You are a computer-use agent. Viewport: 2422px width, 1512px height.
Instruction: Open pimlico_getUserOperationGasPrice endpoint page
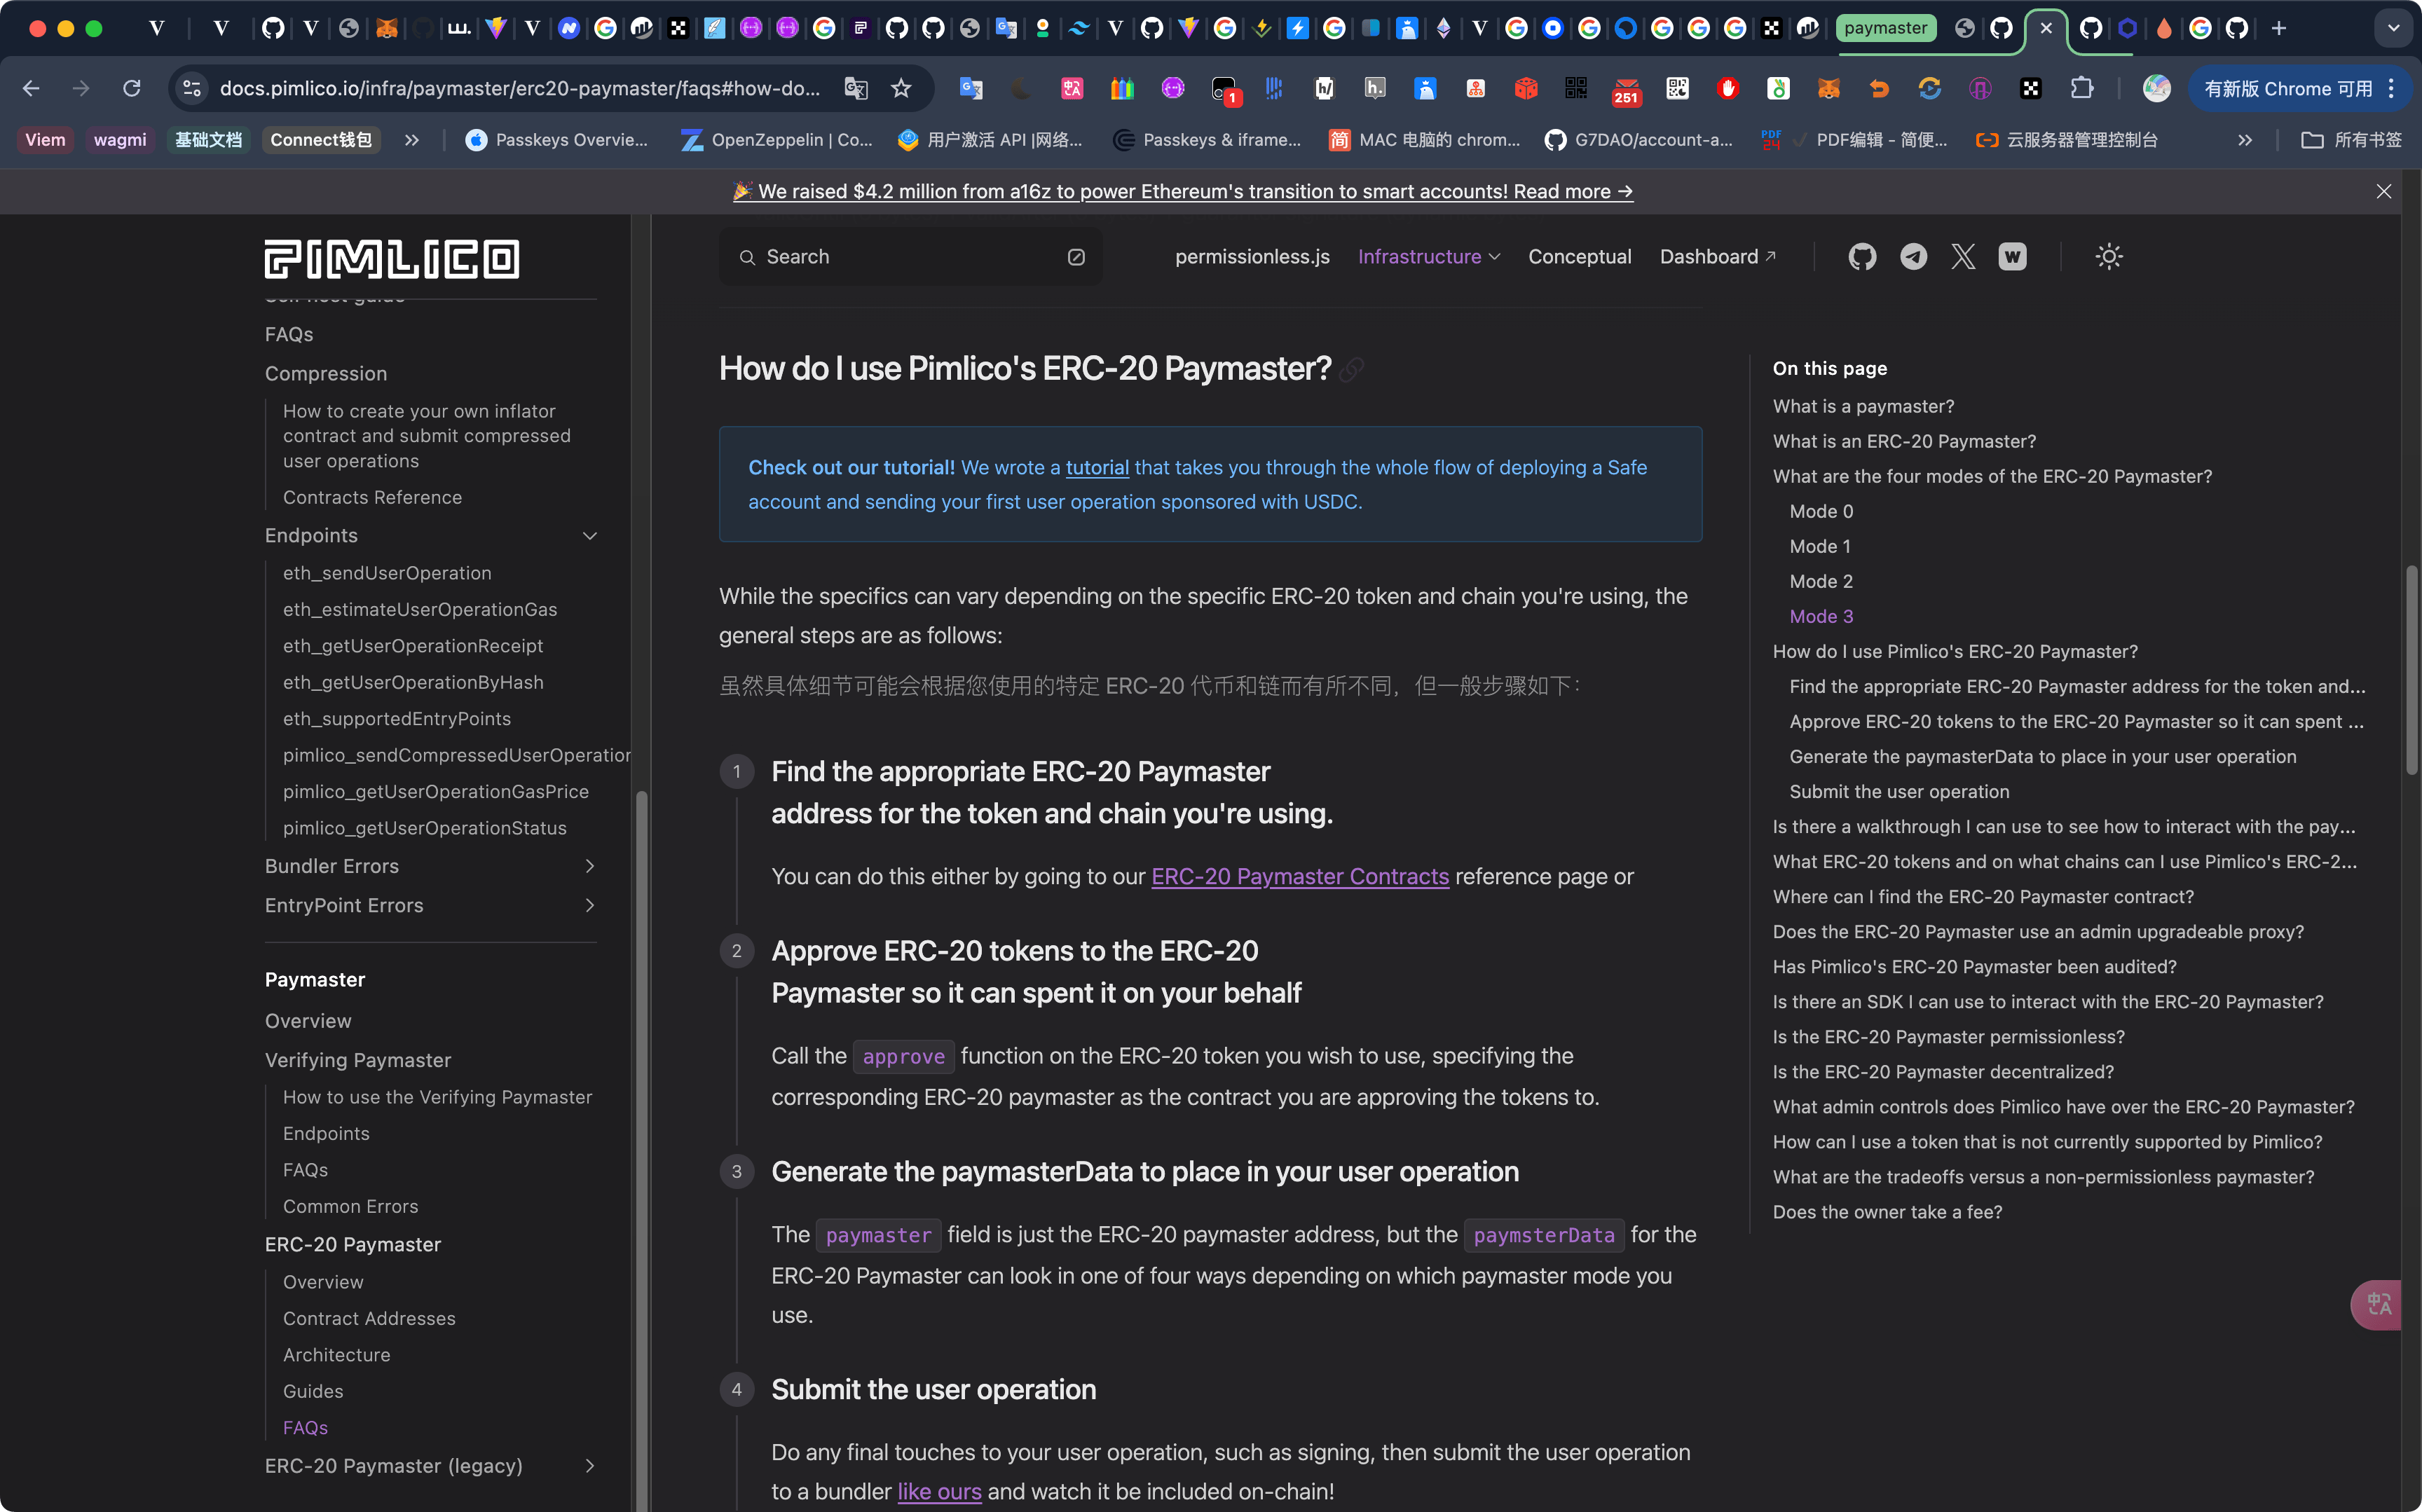pyautogui.click(x=436, y=792)
